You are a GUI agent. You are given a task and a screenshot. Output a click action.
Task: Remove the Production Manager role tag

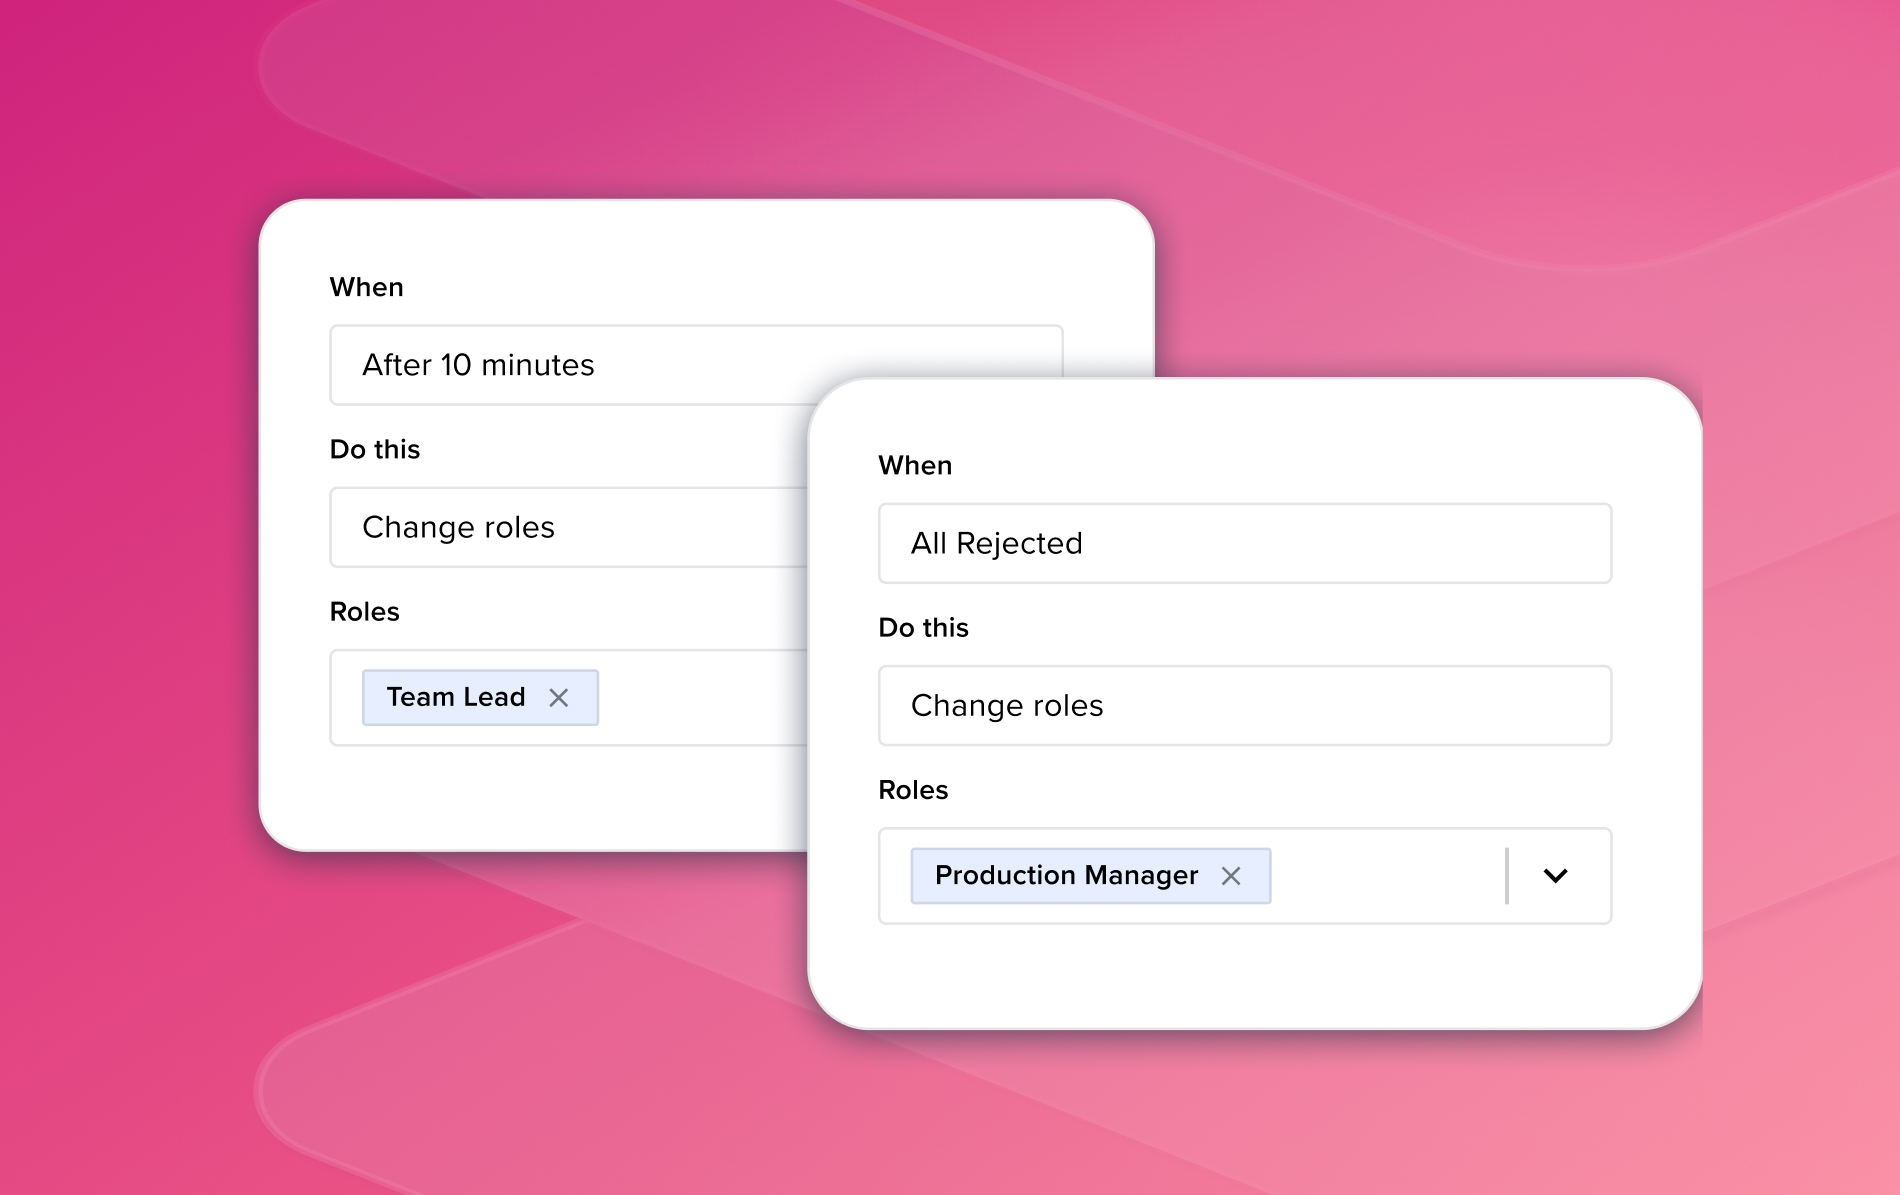[x=1231, y=876]
